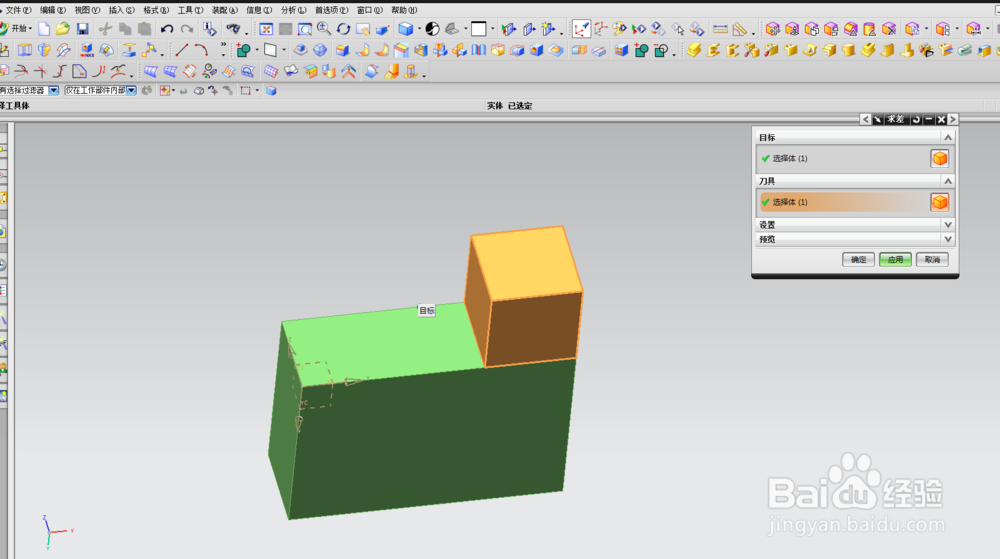Activate the Pan hand tool
Viewport: 1000px width, 559px height.
click(x=363, y=29)
